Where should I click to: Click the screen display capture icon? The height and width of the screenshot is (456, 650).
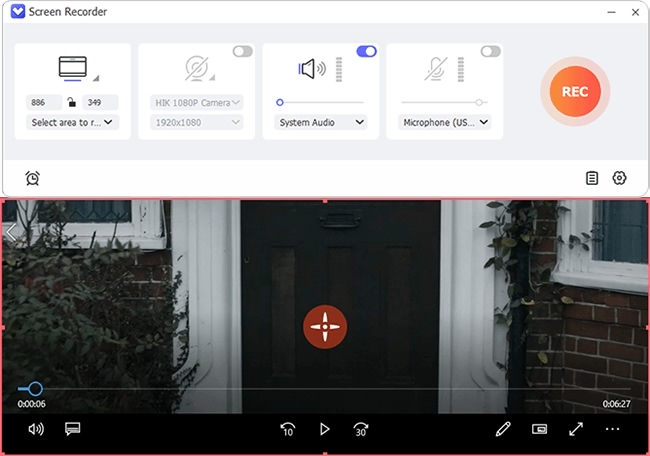pyautogui.click(x=73, y=68)
